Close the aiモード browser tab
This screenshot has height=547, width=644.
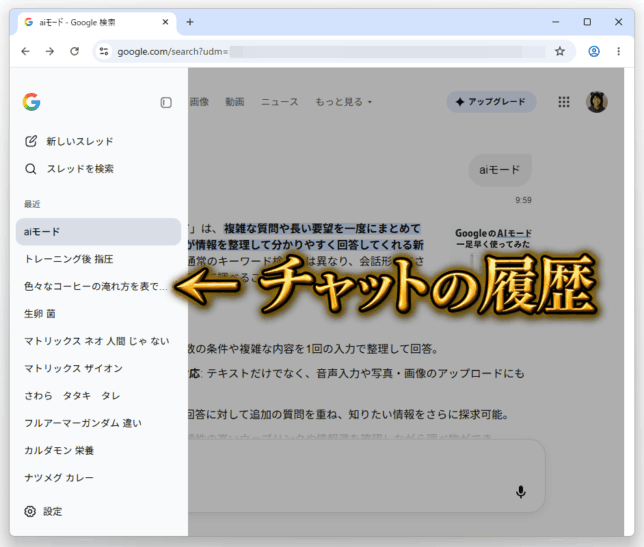(x=166, y=22)
